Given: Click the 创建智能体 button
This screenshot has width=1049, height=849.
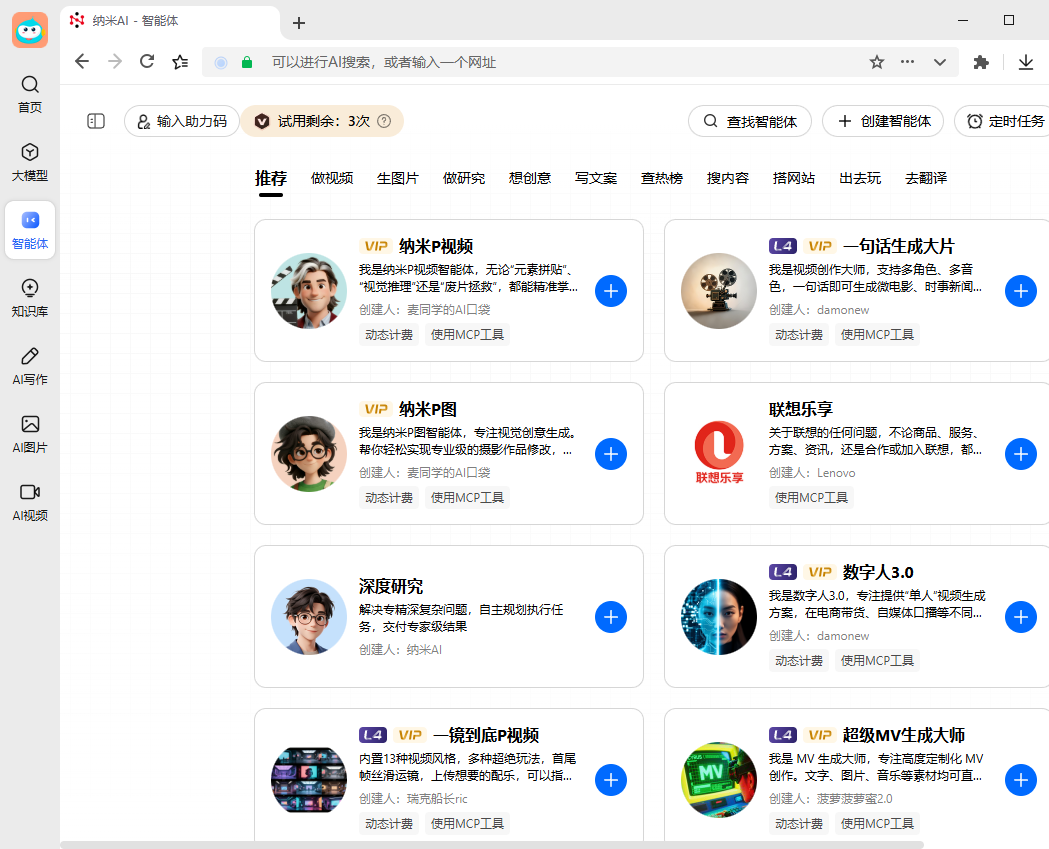Looking at the screenshot, I should click(883, 121).
